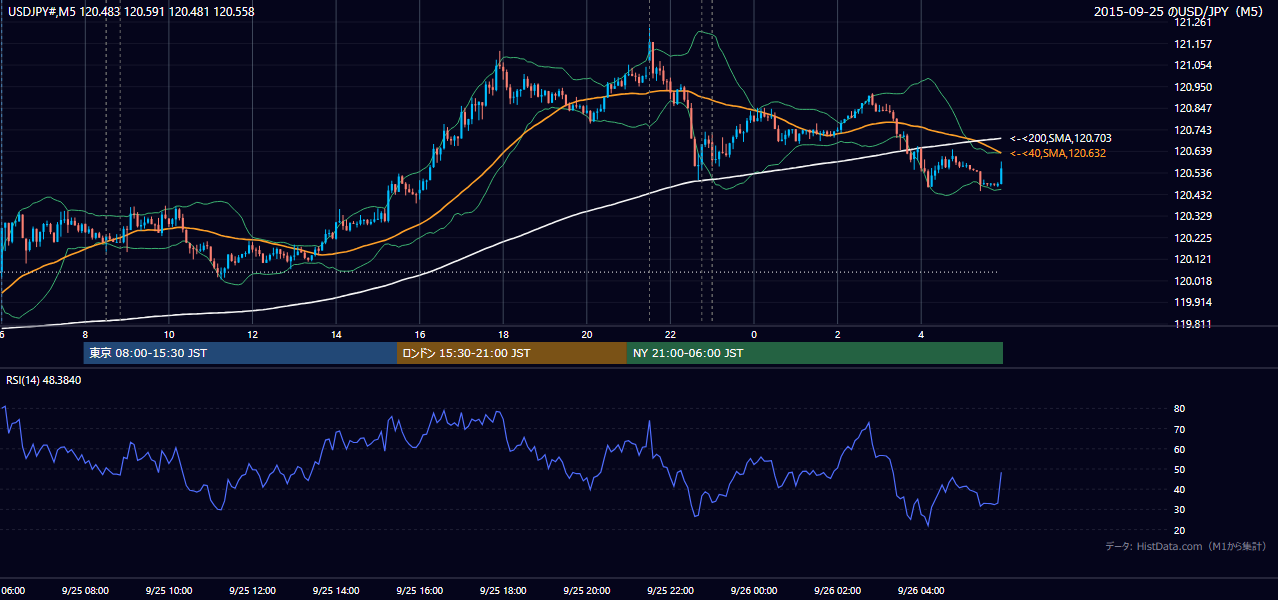Click RSI scale value 30
This screenshot has height=600, width=1278.
1180,510
